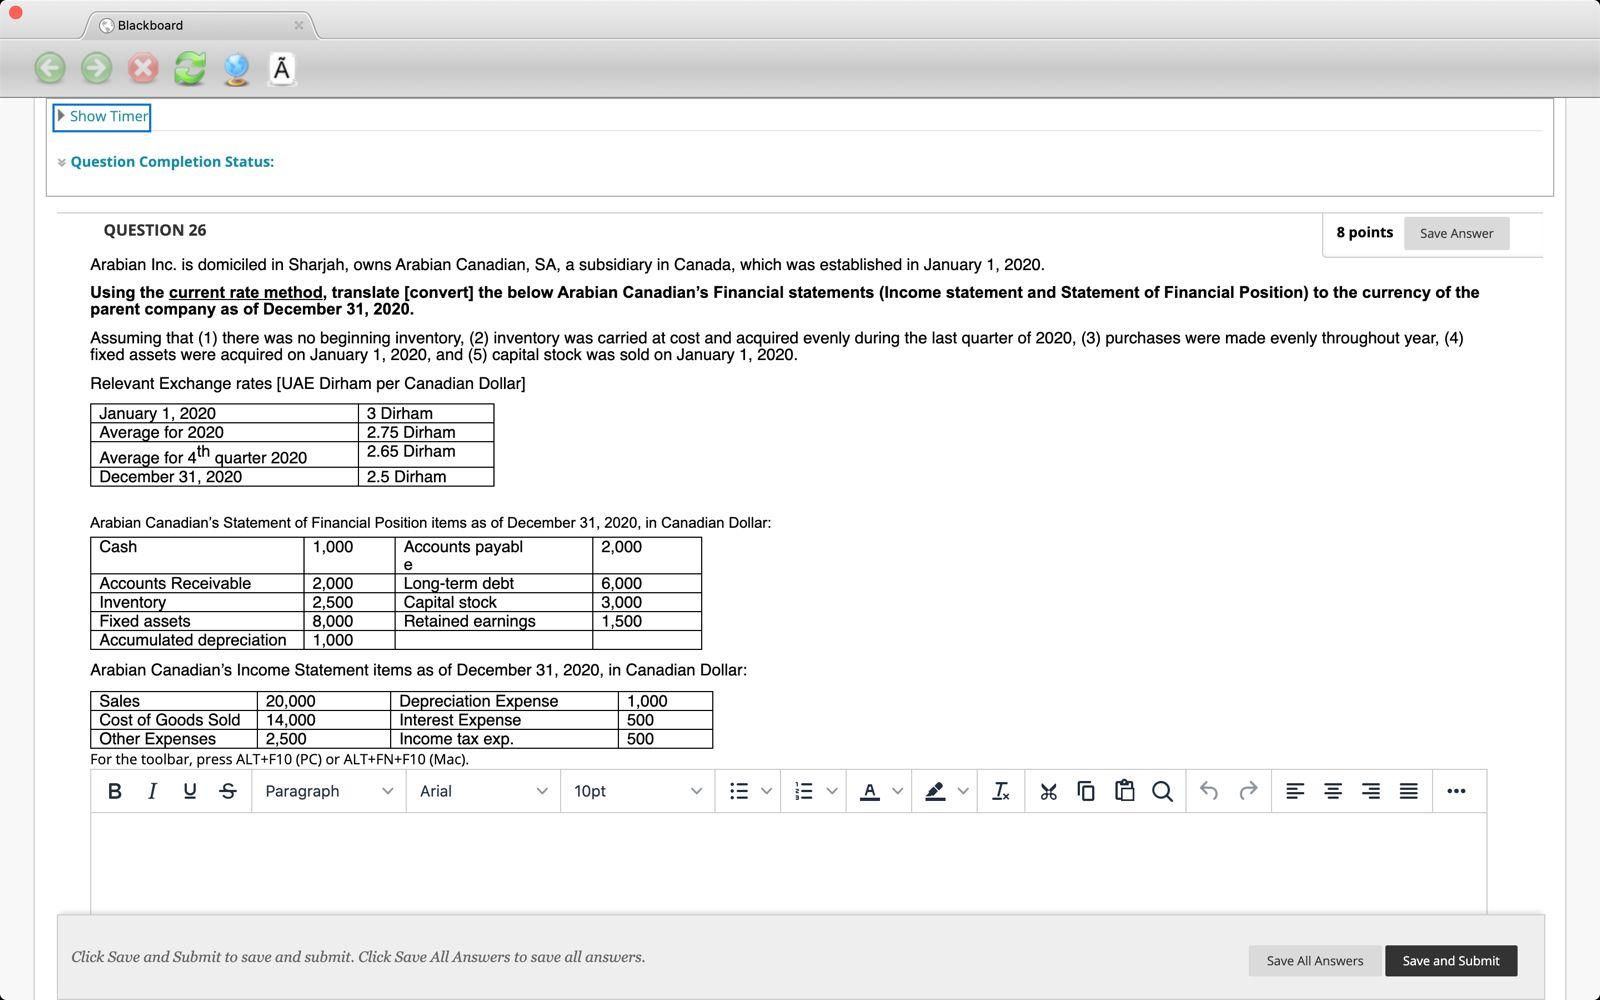The width and height of the screenshot is (1600, 1000).
Task: Click Save and Submit
Action: [x=1451, y=960]
